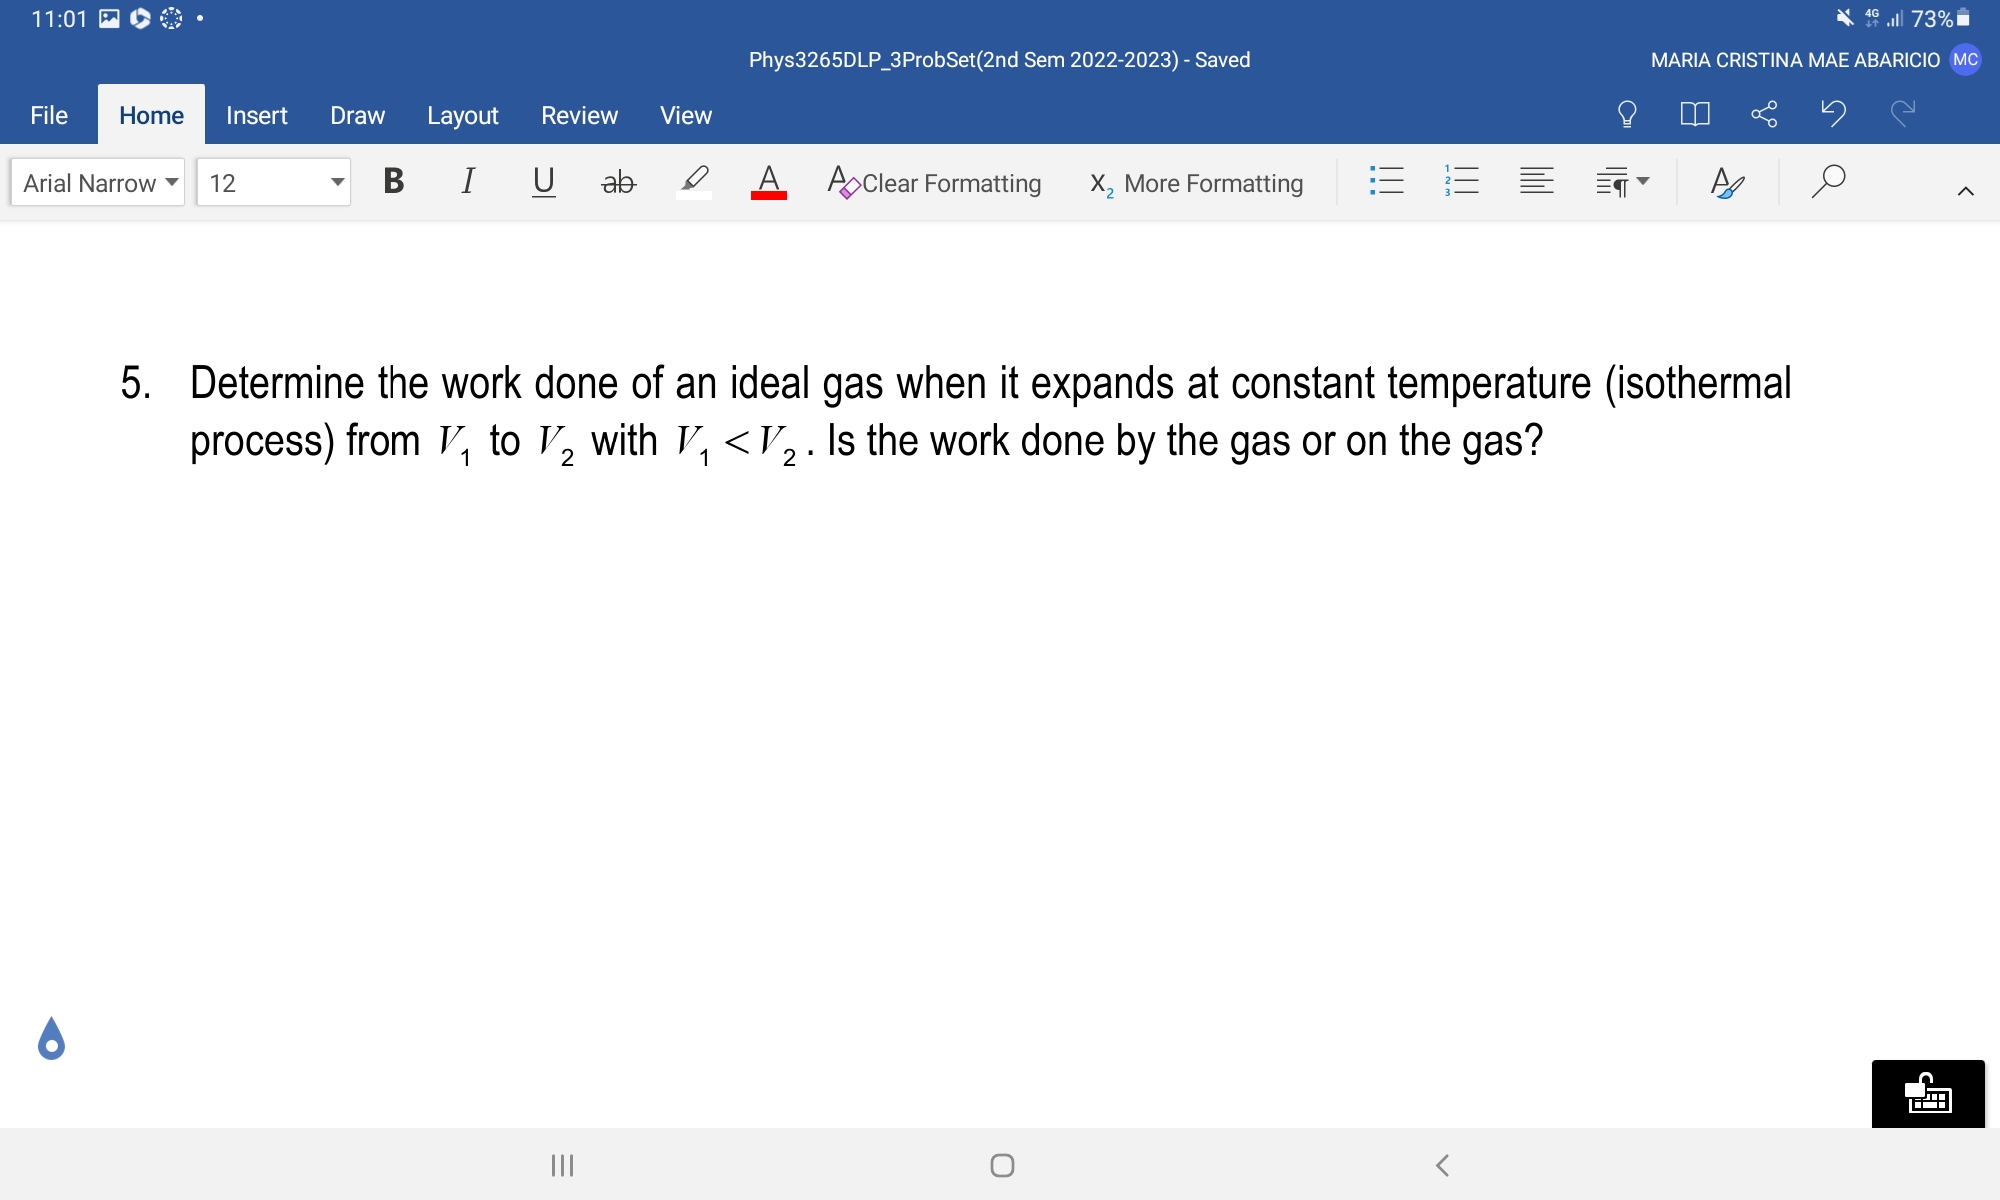Viewport: 2000px width, 1200px height.
Task: Switch to the Insert tab
Action: (x=257, y=115)
